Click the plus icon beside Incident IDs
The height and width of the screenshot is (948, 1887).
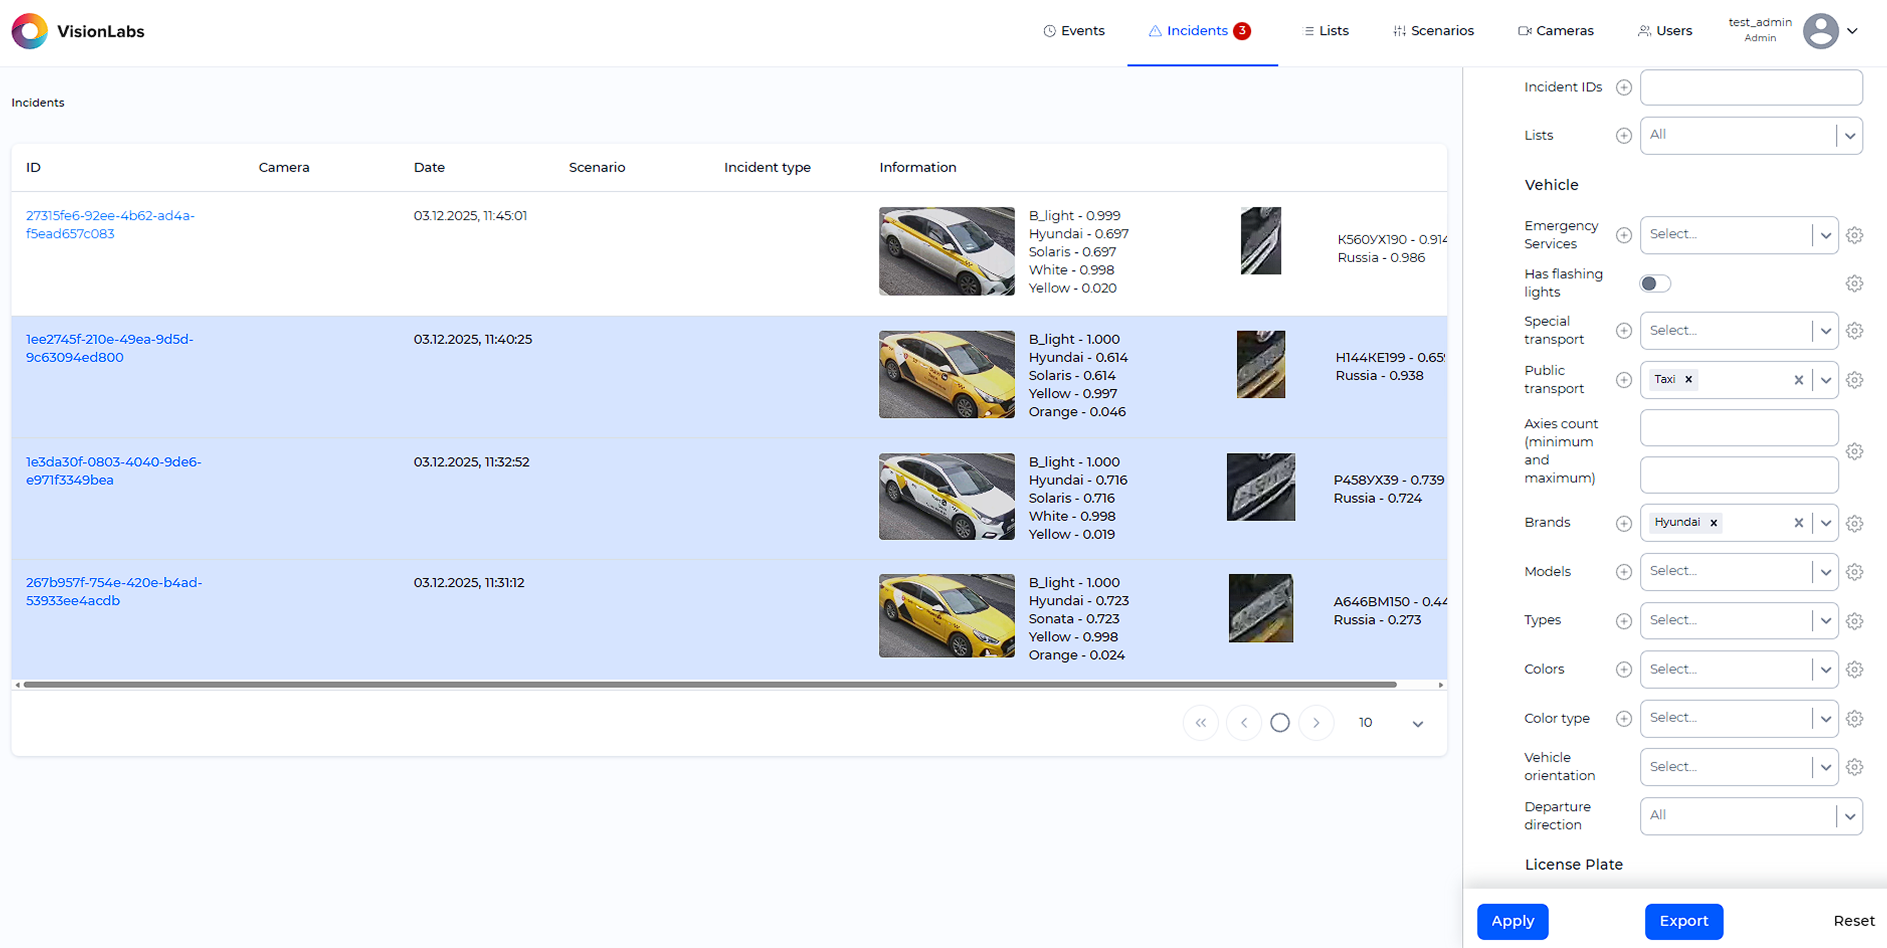pyautogui.click(x=1624, y=87)
